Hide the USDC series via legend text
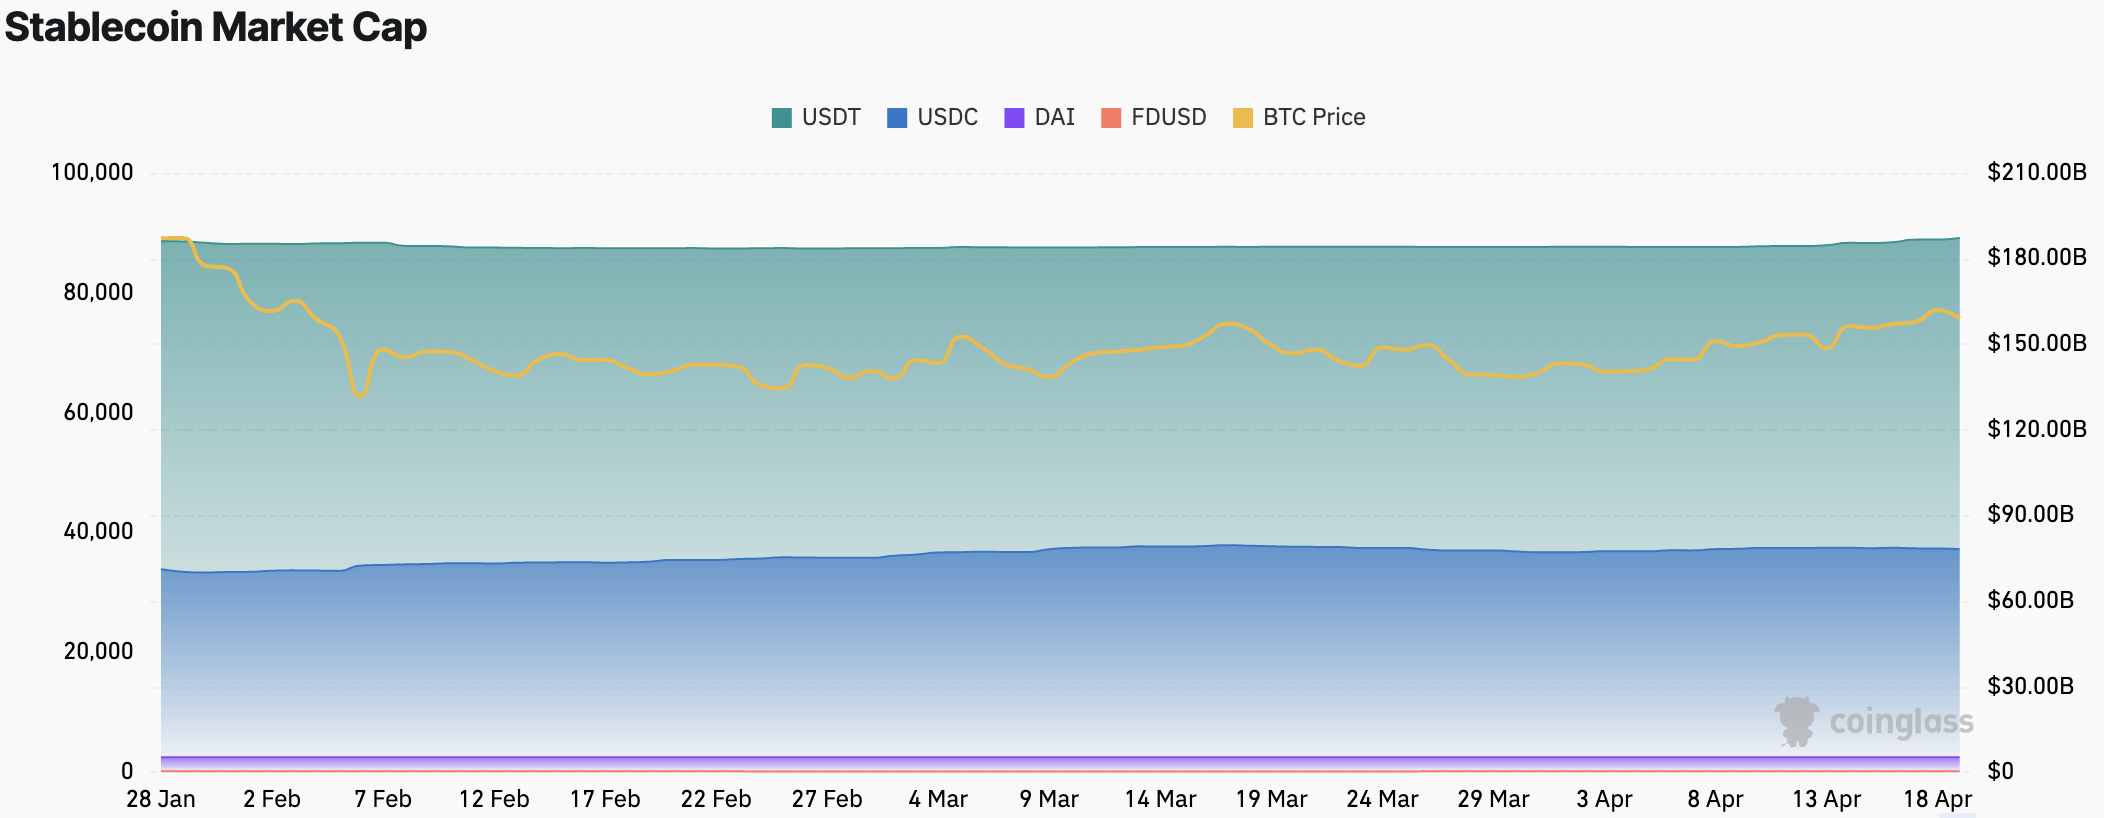The height and width of the screenshot is (818, 2104). [x=947, y=118]
